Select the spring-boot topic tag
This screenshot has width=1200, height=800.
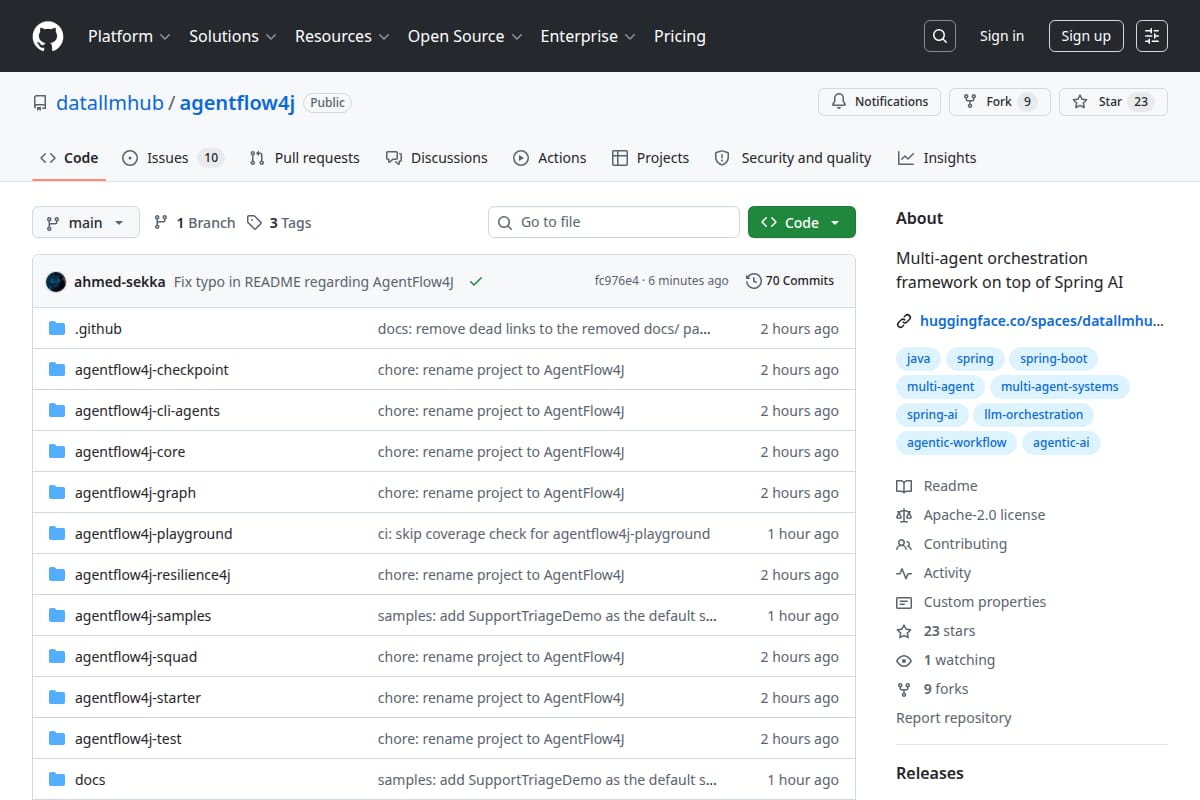(1053, 358)
